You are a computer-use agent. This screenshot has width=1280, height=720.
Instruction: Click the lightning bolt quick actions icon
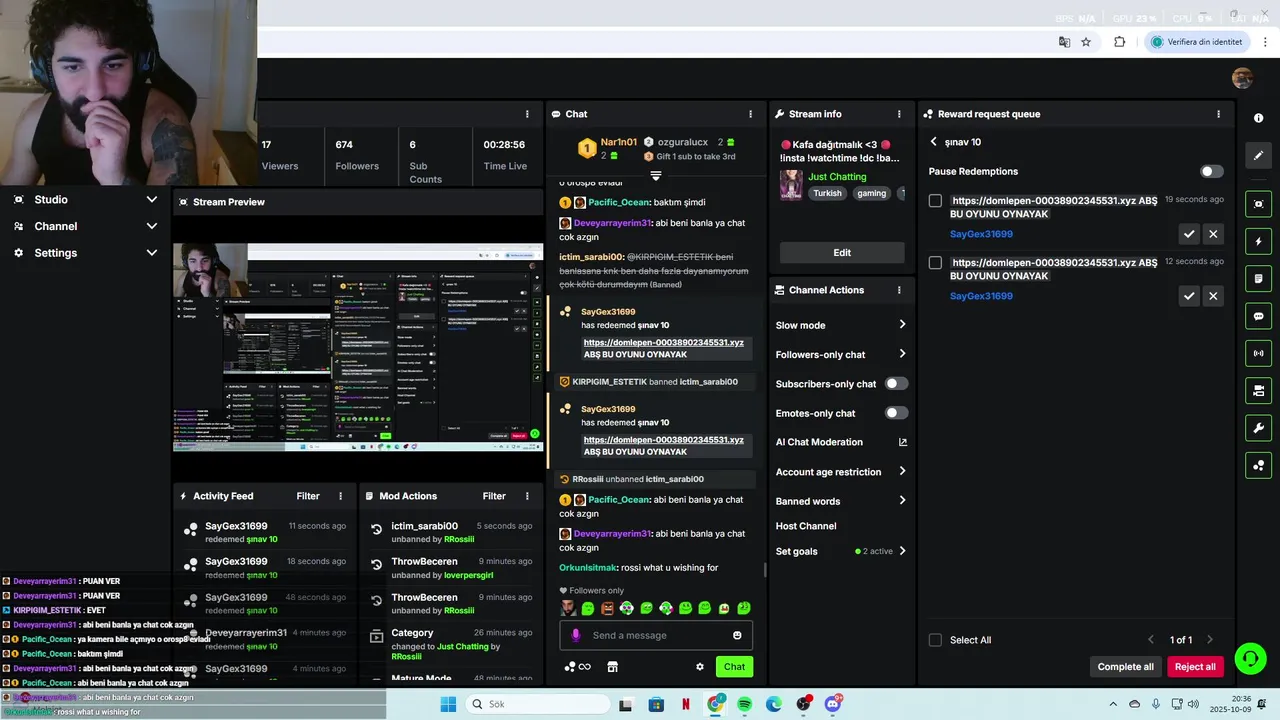click(1258, 241)
